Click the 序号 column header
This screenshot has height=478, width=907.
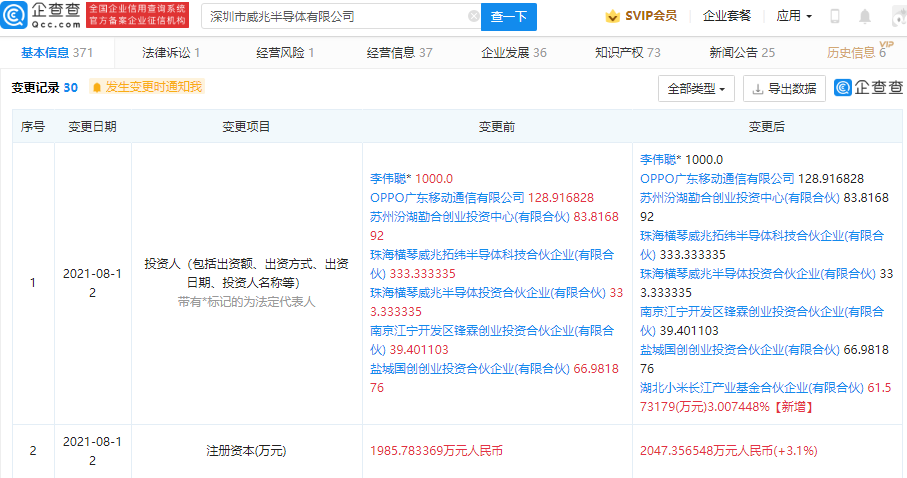click(32, 126)
